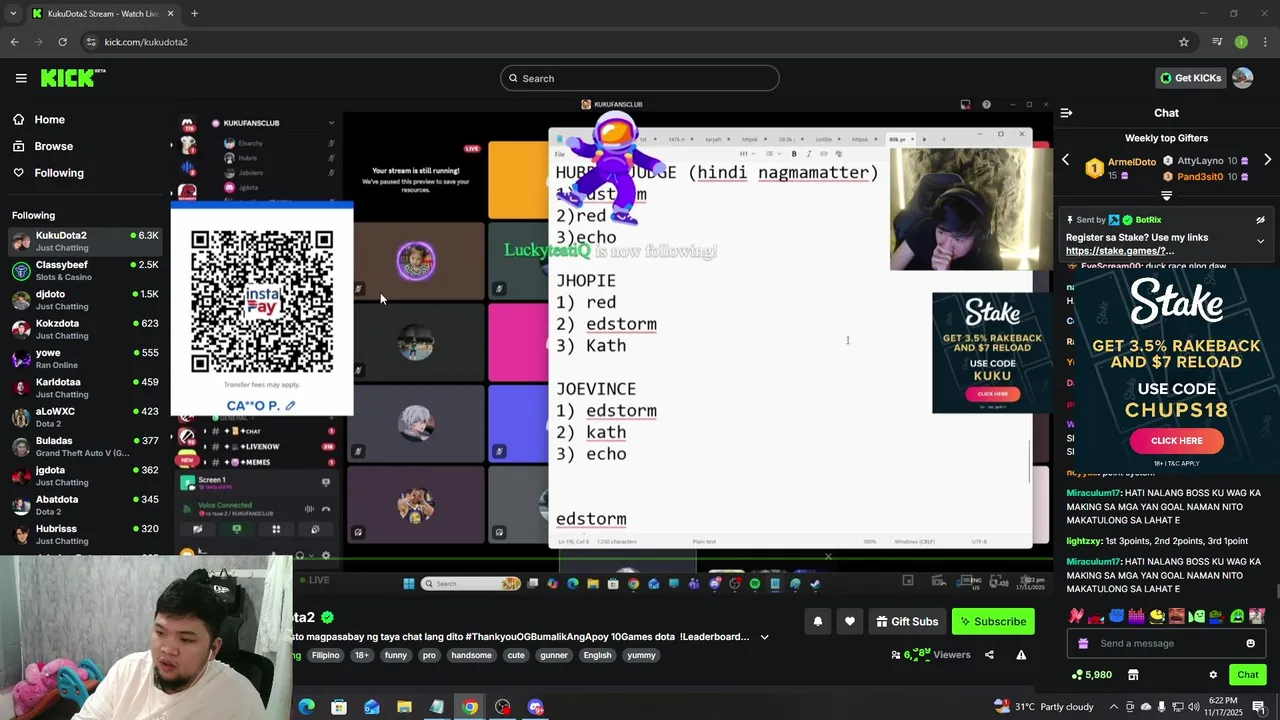Focus the Send a message field
The height and width of the screenshot is (720, 1280).
(x=1166, y=643)
